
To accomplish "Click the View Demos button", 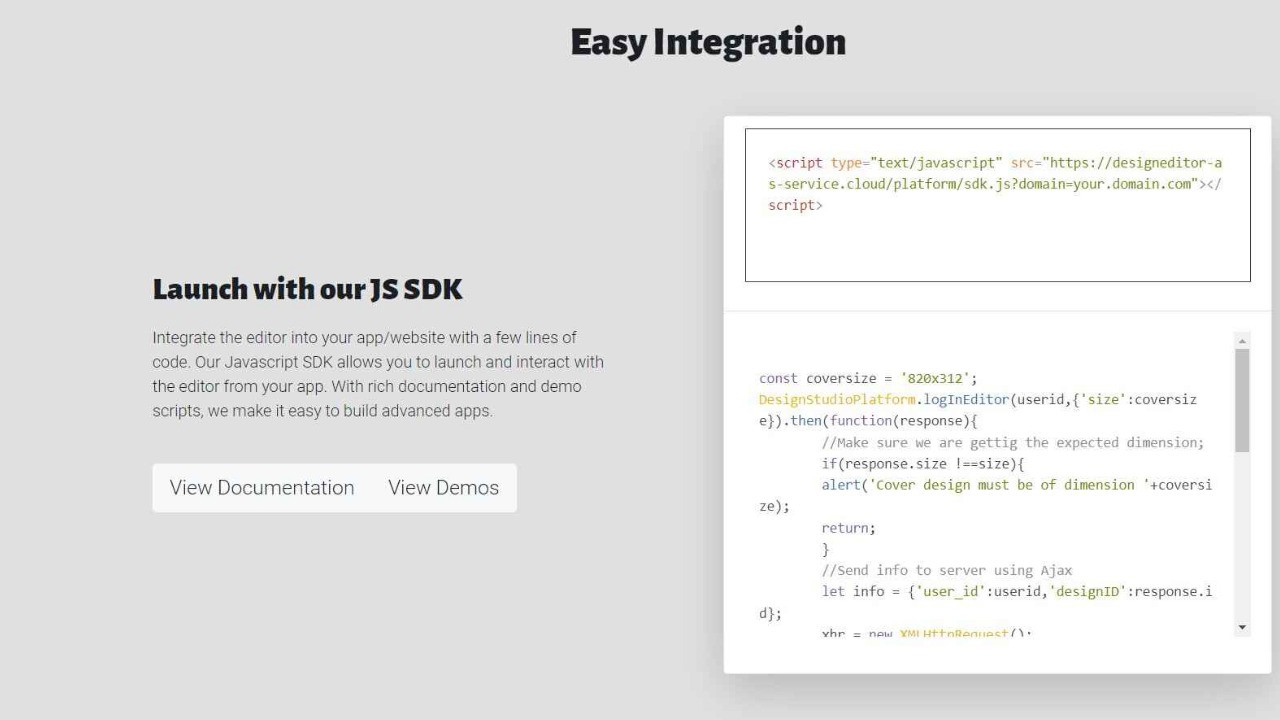I will (443, 487).
